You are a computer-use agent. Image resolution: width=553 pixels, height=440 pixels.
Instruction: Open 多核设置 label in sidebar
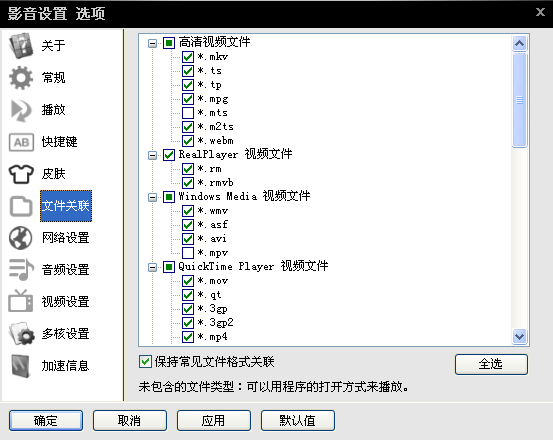click(x=65, y=334)
